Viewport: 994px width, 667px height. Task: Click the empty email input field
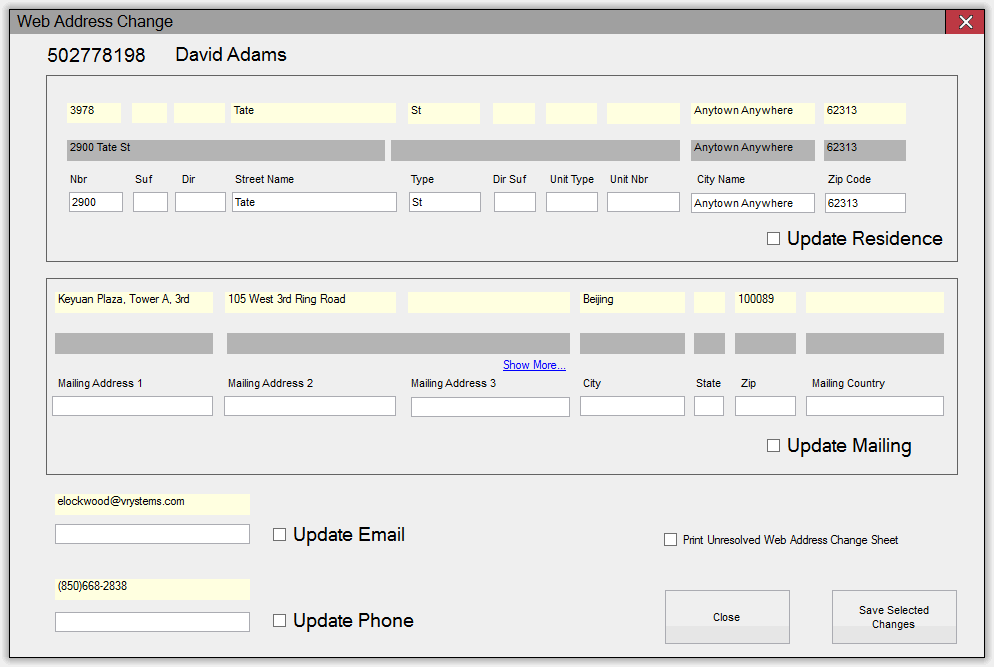coord(152,534)
